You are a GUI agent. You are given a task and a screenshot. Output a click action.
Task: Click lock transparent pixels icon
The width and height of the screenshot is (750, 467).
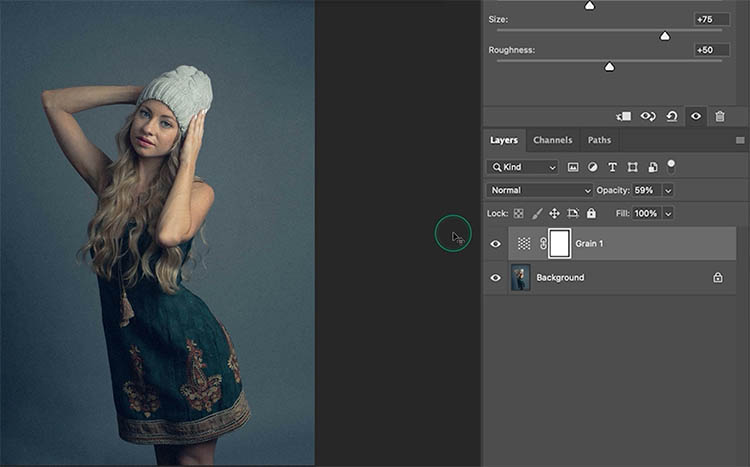(x=519, y=213)
